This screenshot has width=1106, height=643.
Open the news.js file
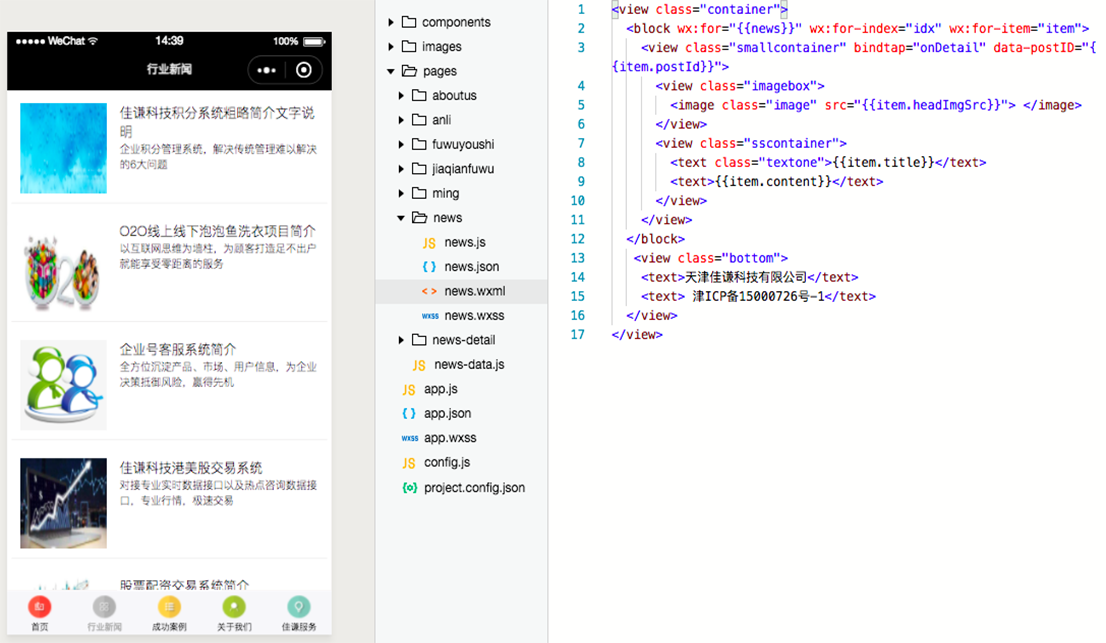(x=465, y=242)
